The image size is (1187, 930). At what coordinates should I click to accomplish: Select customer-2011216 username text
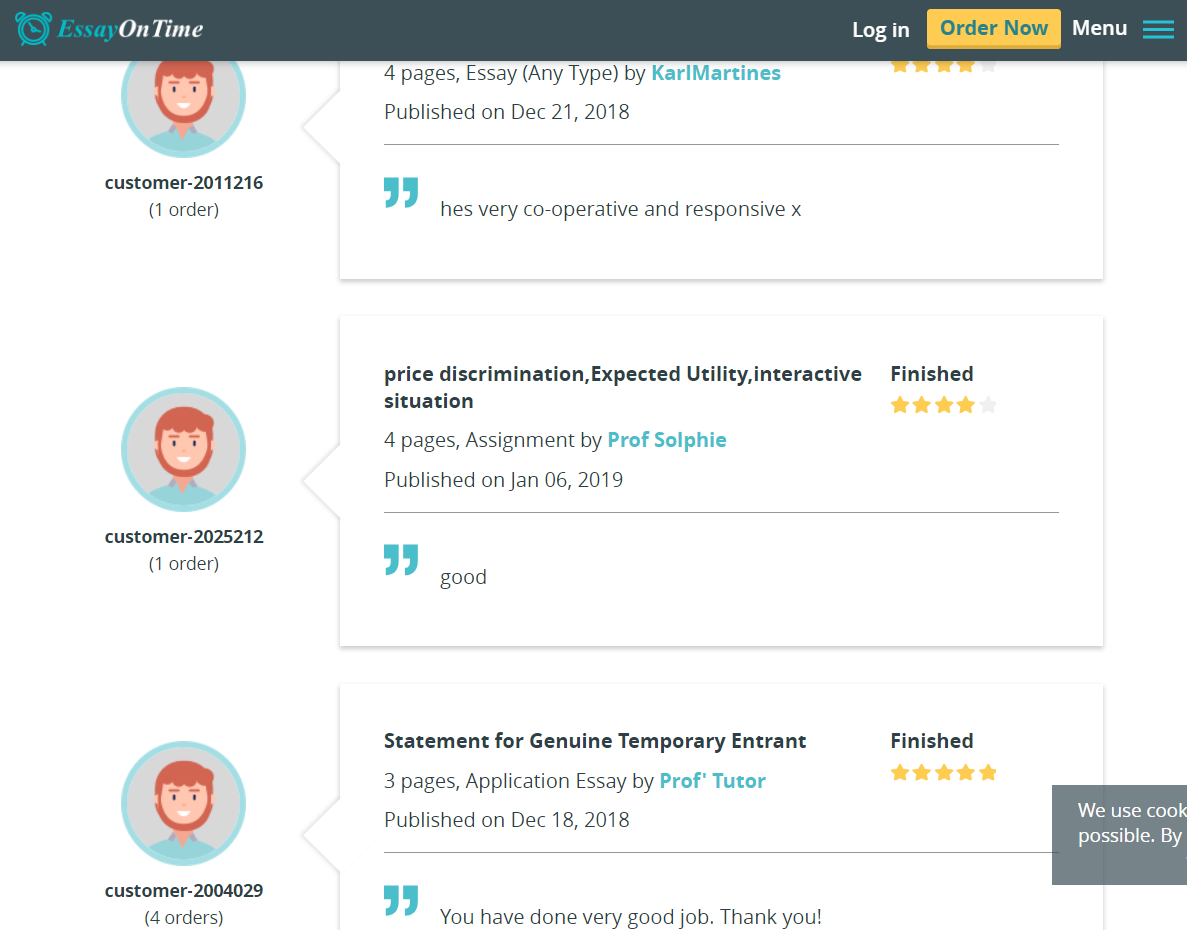coord(184,182)
